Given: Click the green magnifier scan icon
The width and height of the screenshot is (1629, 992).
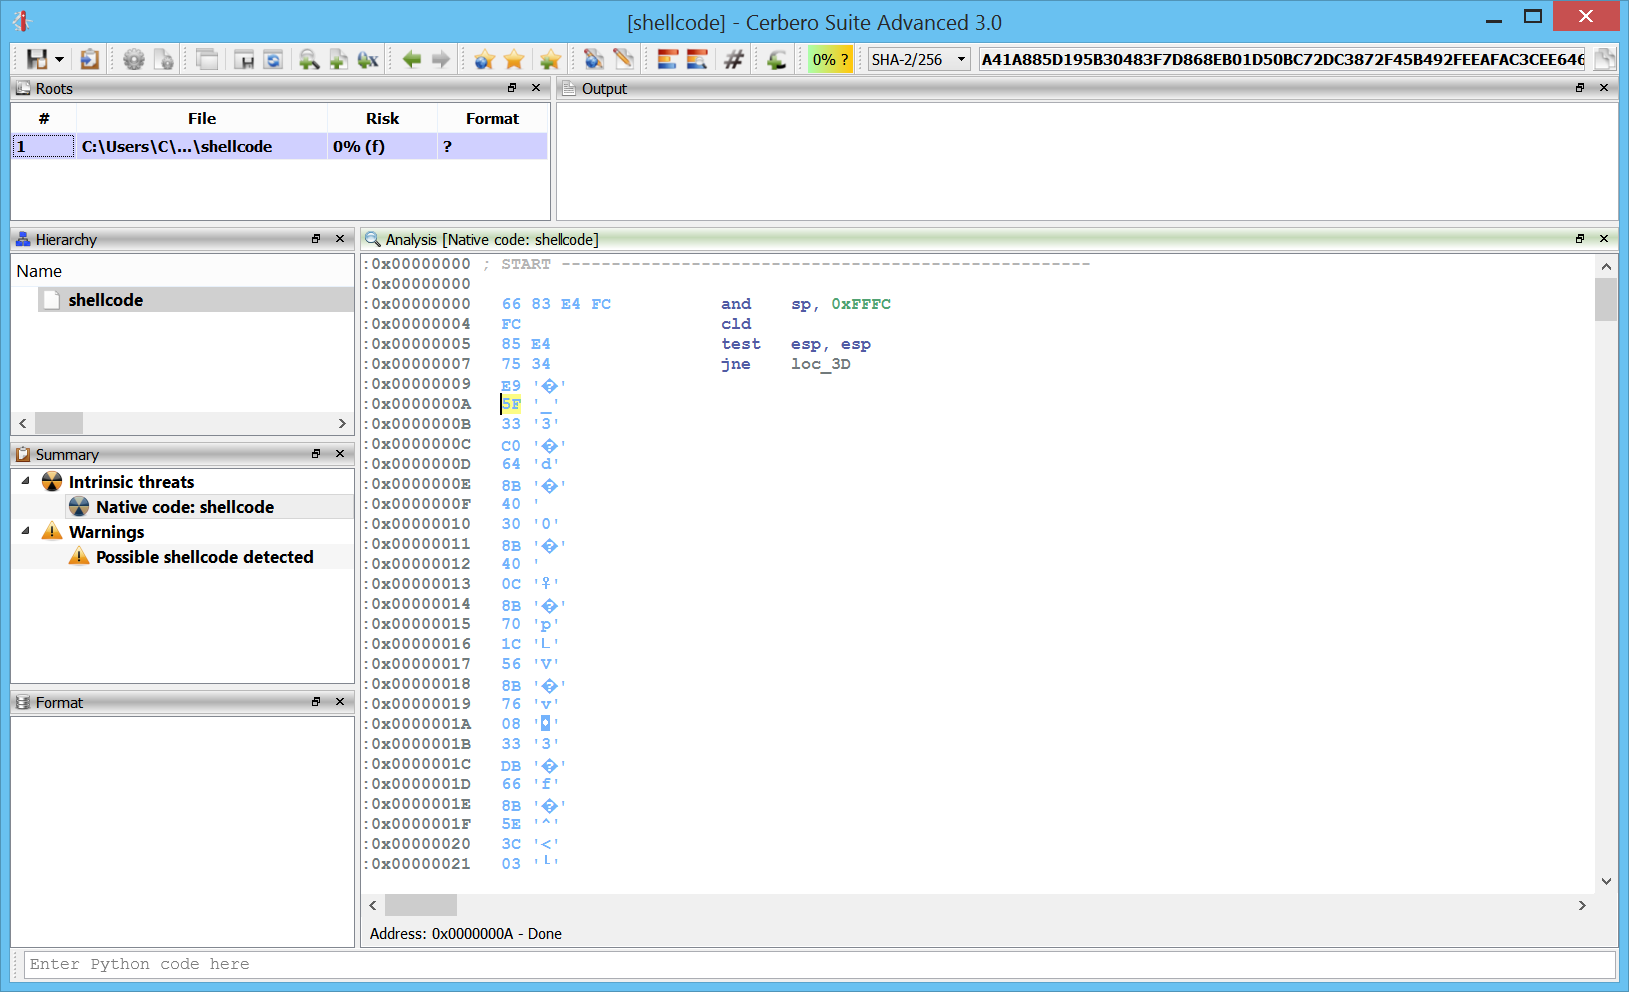Looking at the screenshot, I should pyautogui.click(x=309, y=59).
